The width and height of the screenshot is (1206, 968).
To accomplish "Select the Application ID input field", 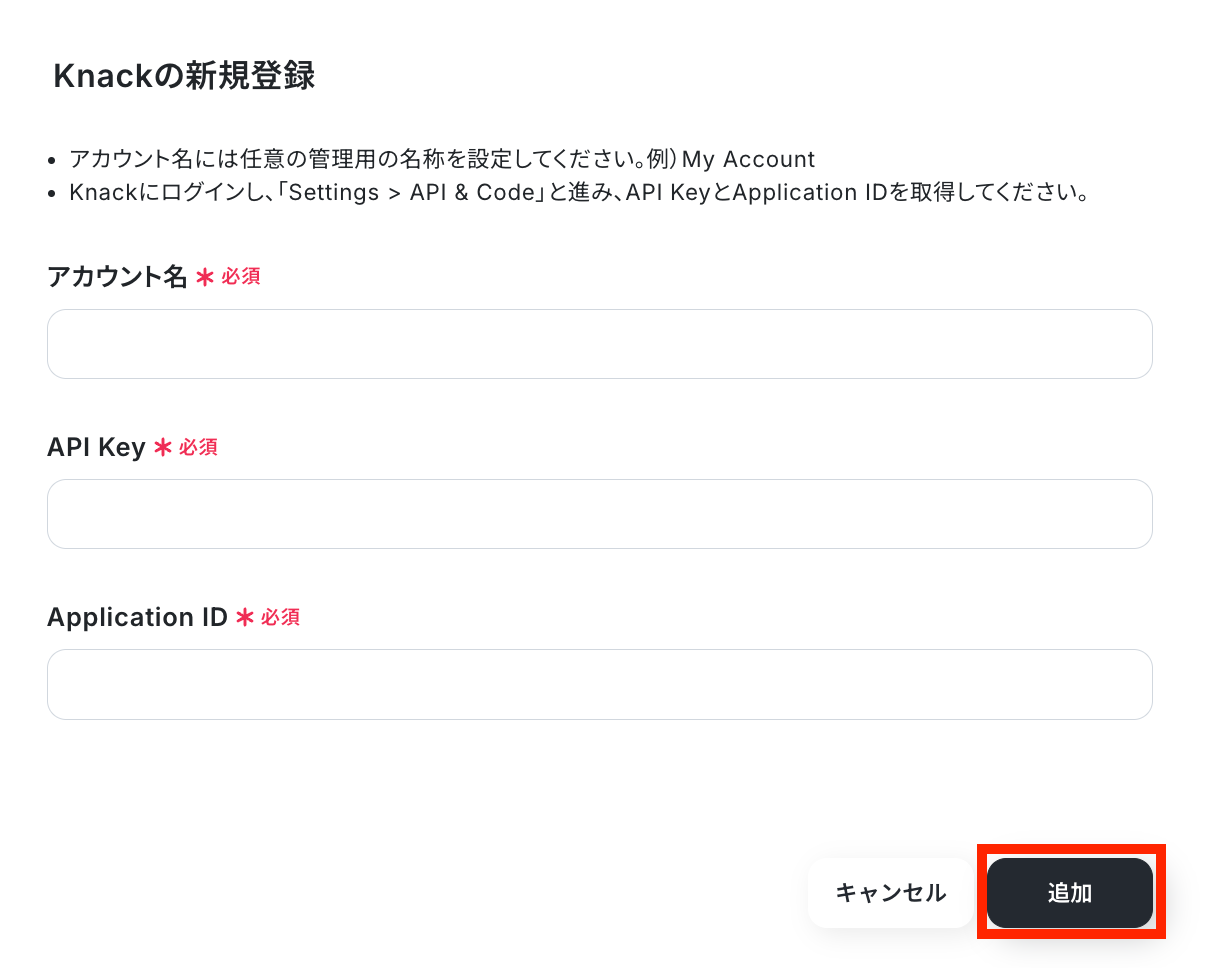I will pyautogui.click(x=599, y=684).
